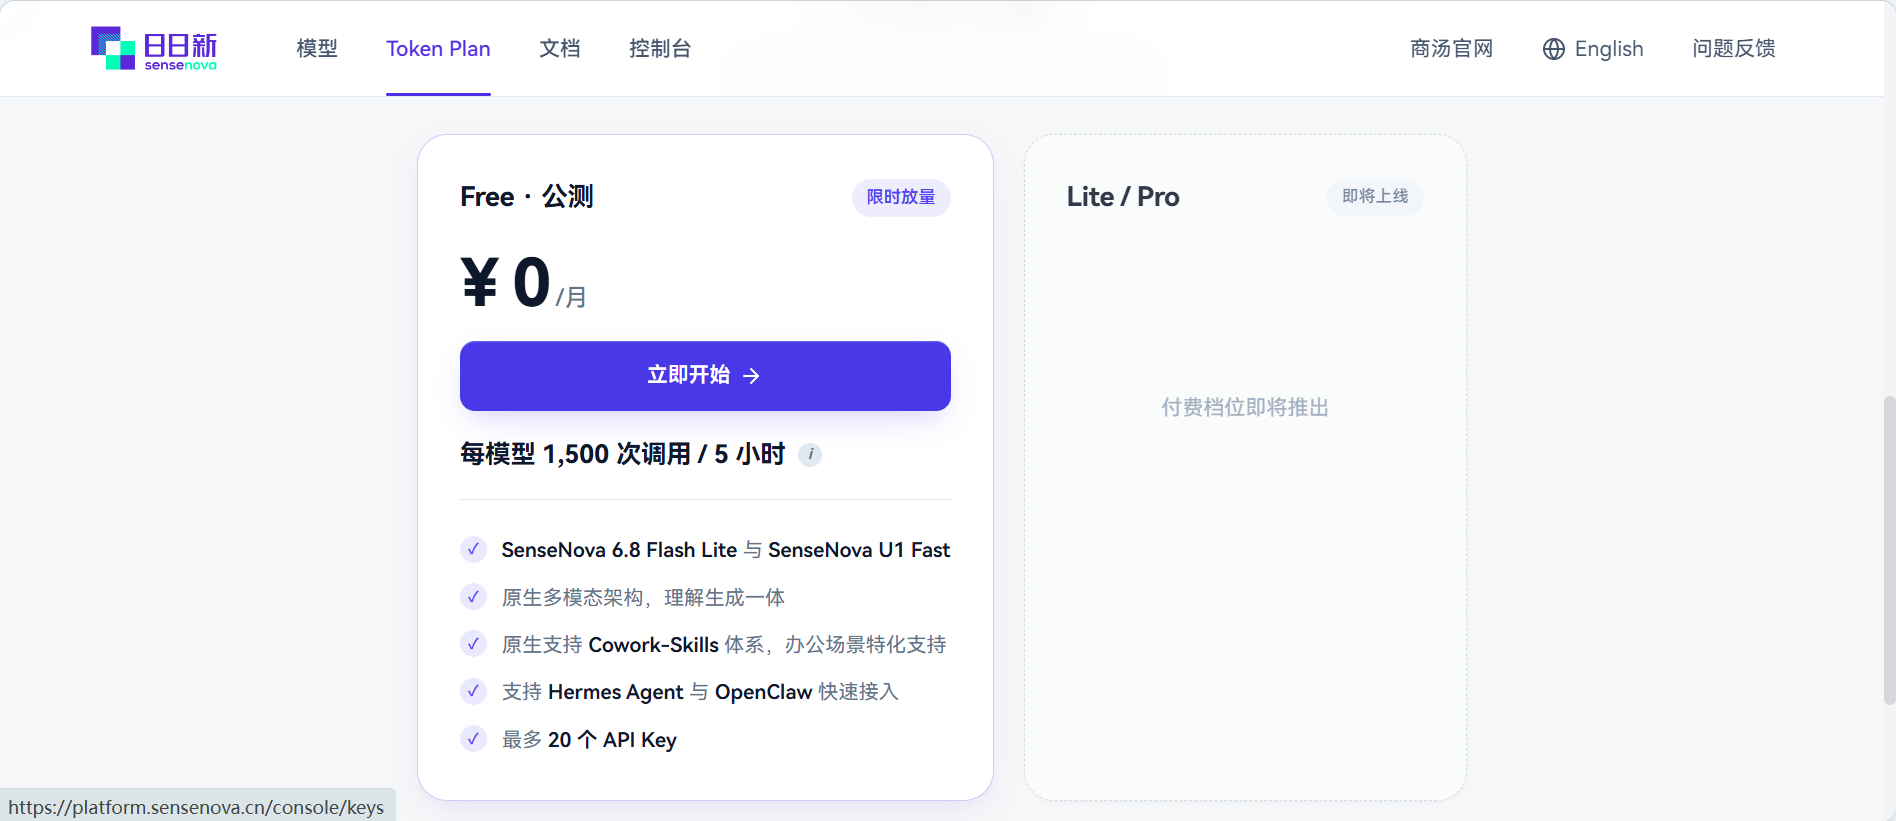Image resolution: width=1896 pixels, height=821 pixels.
Task: Click the 付费档位即将推出 text
Action: pyautogui.click(x=1245, y=407)
